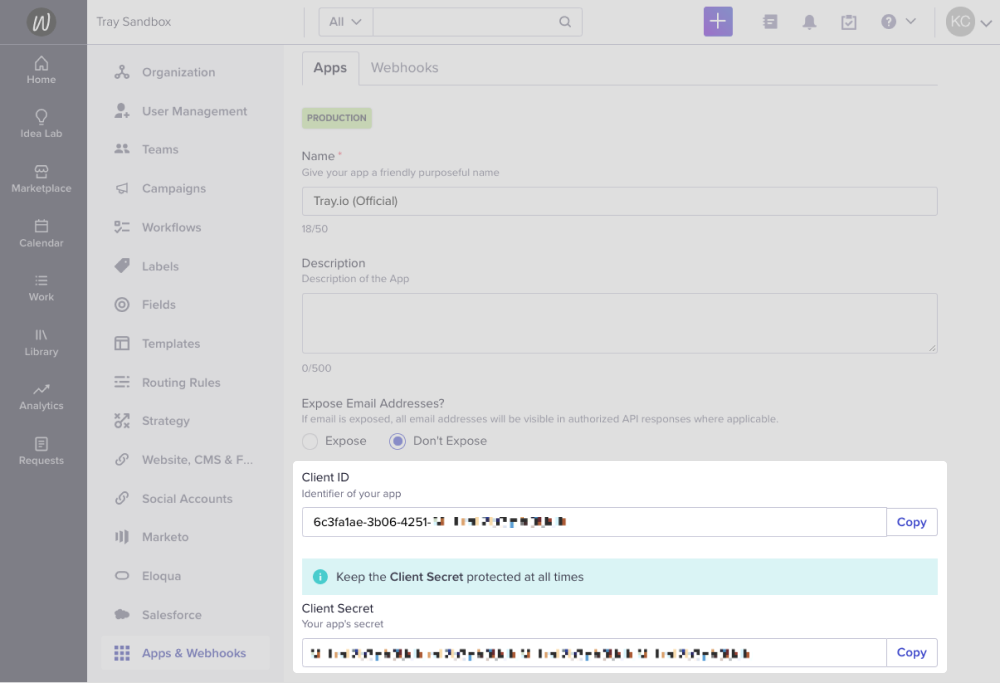Open the Calendar sidebar icon
Viewport: 1000px width, 683px height.
tap(41, 227)
